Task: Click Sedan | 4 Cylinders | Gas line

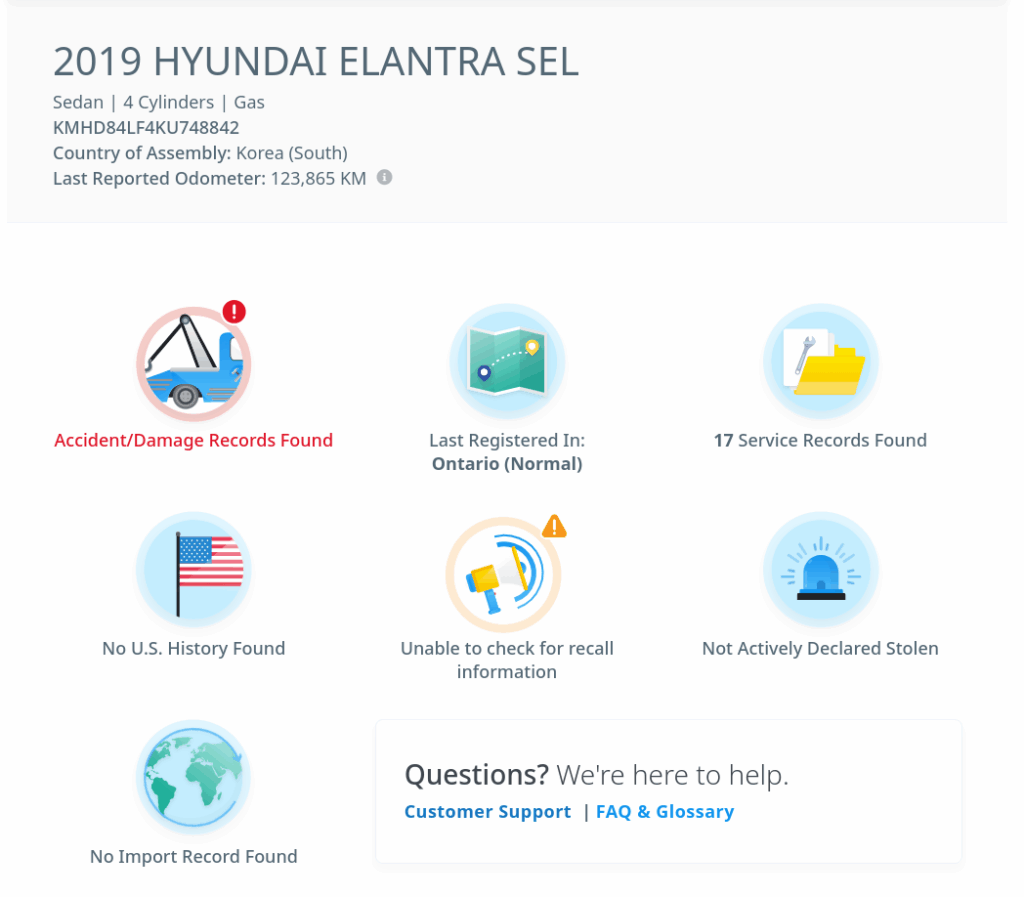Action: (x=159, y=102)
